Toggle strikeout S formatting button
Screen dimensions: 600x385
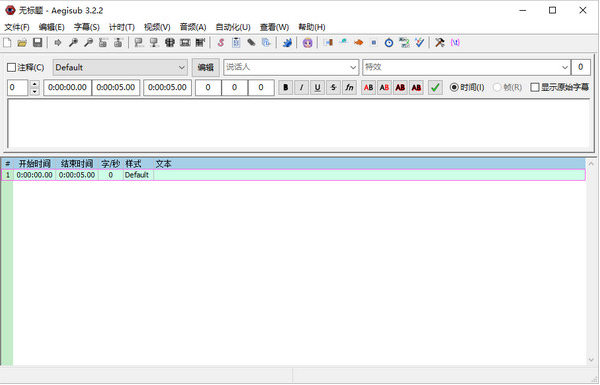pos(333,88)
